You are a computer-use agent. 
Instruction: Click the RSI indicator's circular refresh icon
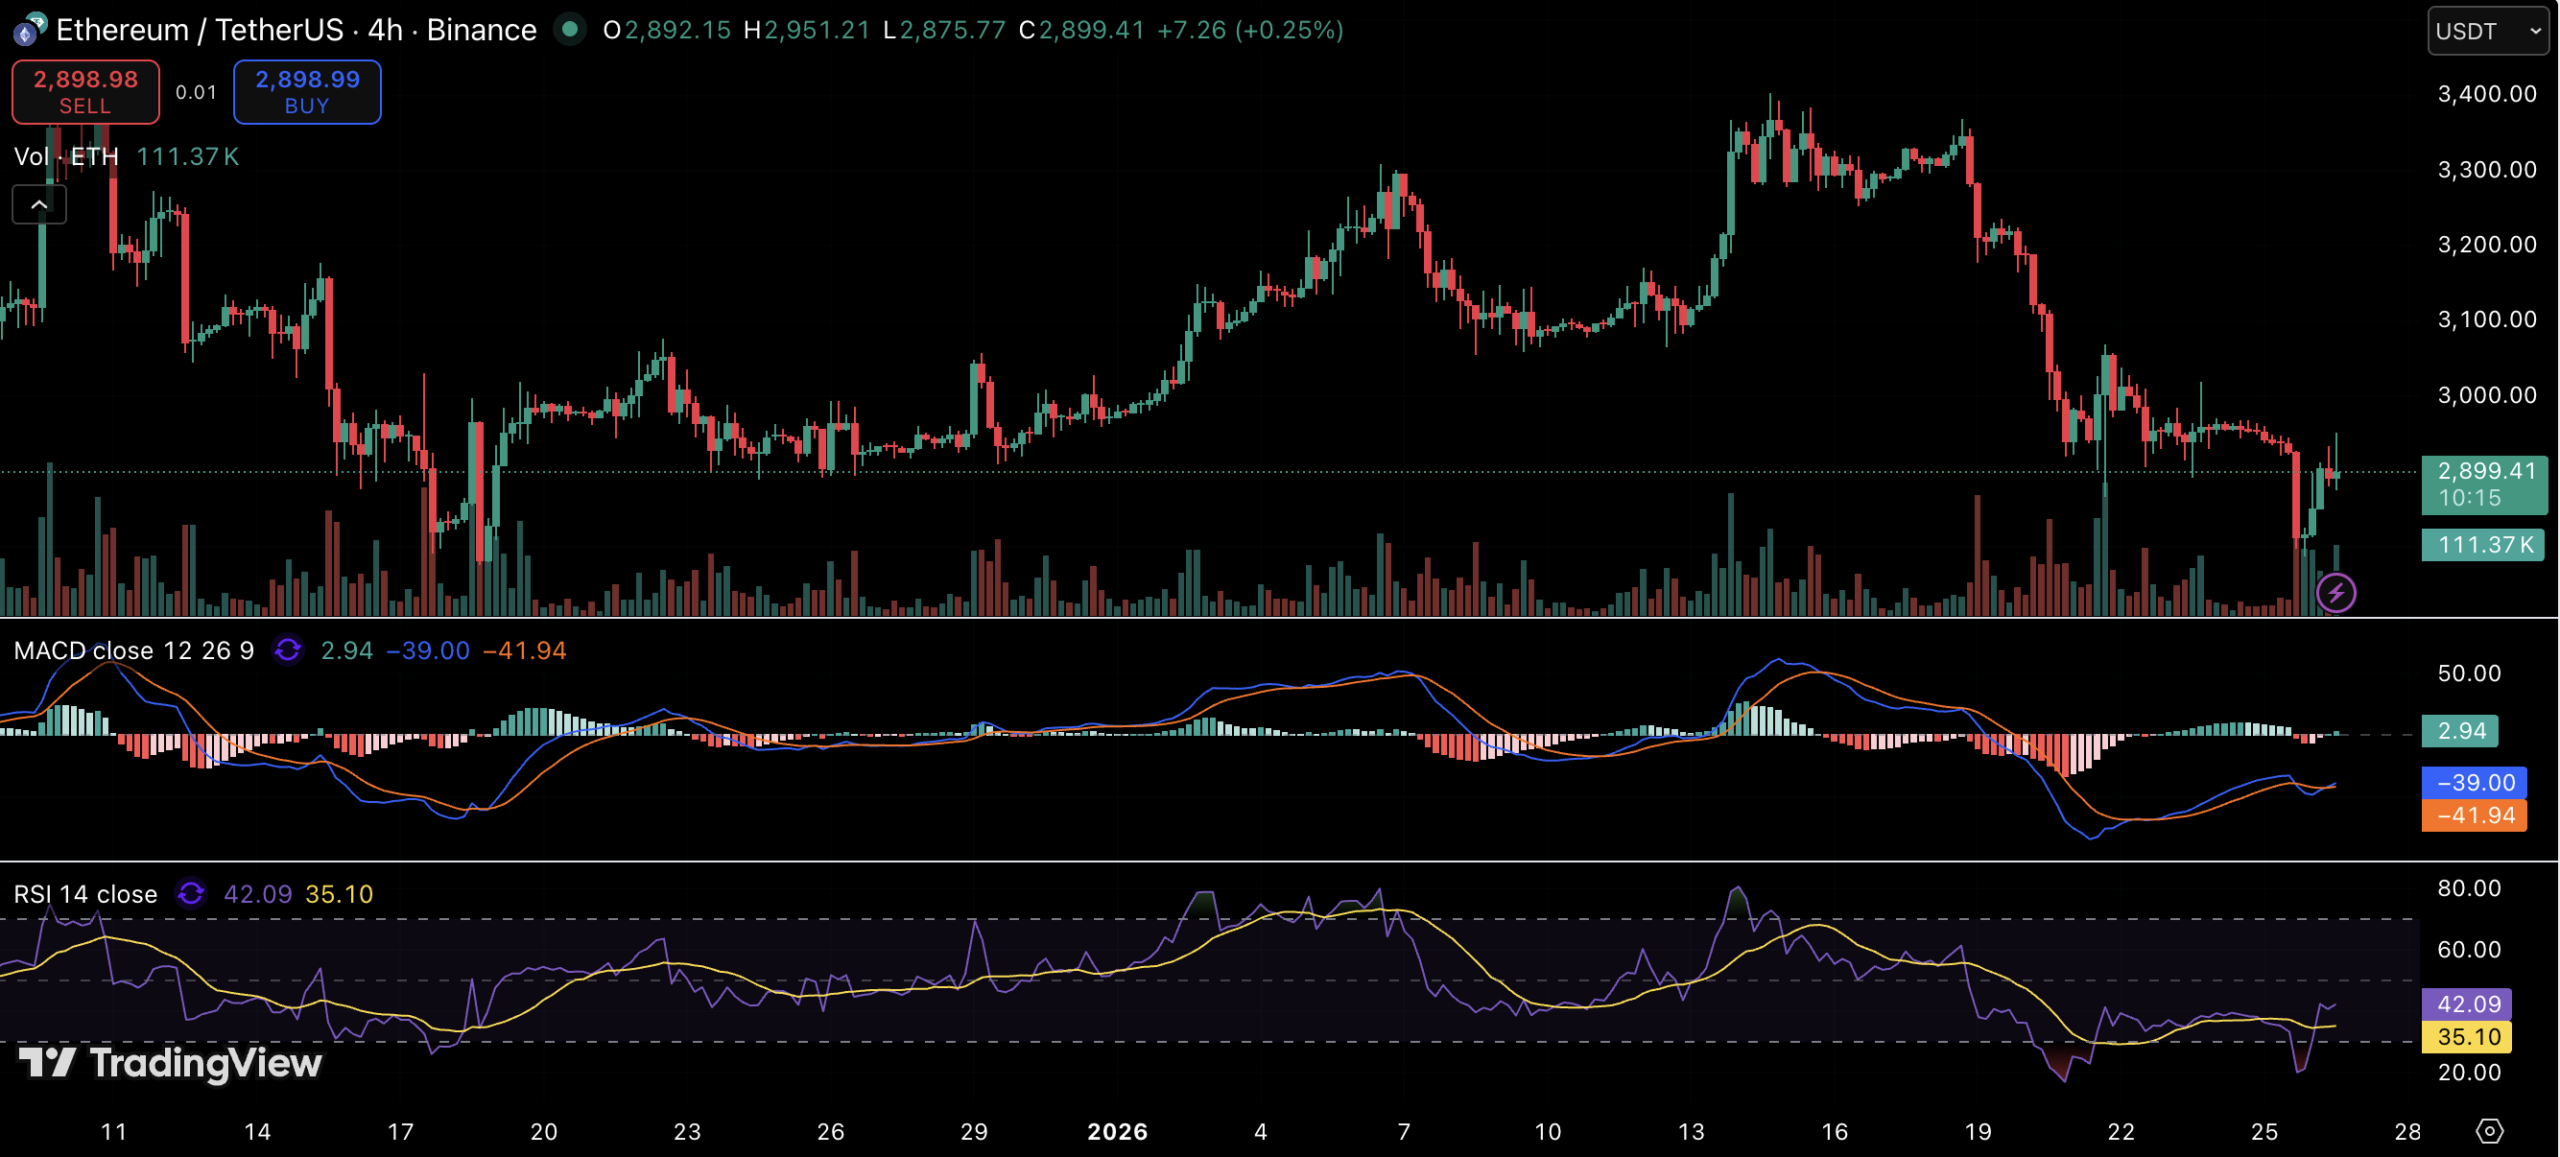(x=191, y=894)
